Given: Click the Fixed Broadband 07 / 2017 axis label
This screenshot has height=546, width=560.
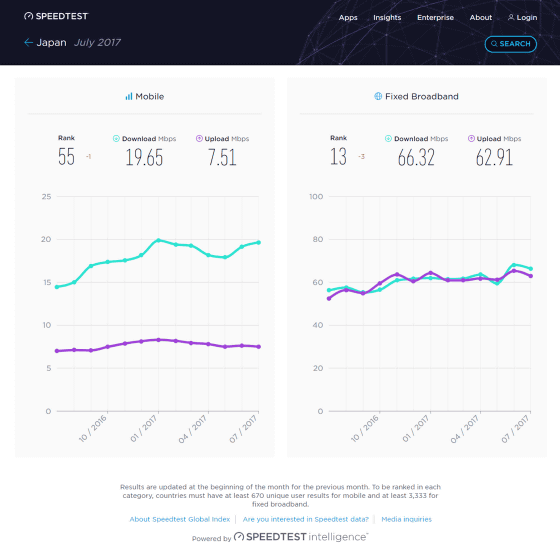Looking at the screenshot, I should 515,429.
